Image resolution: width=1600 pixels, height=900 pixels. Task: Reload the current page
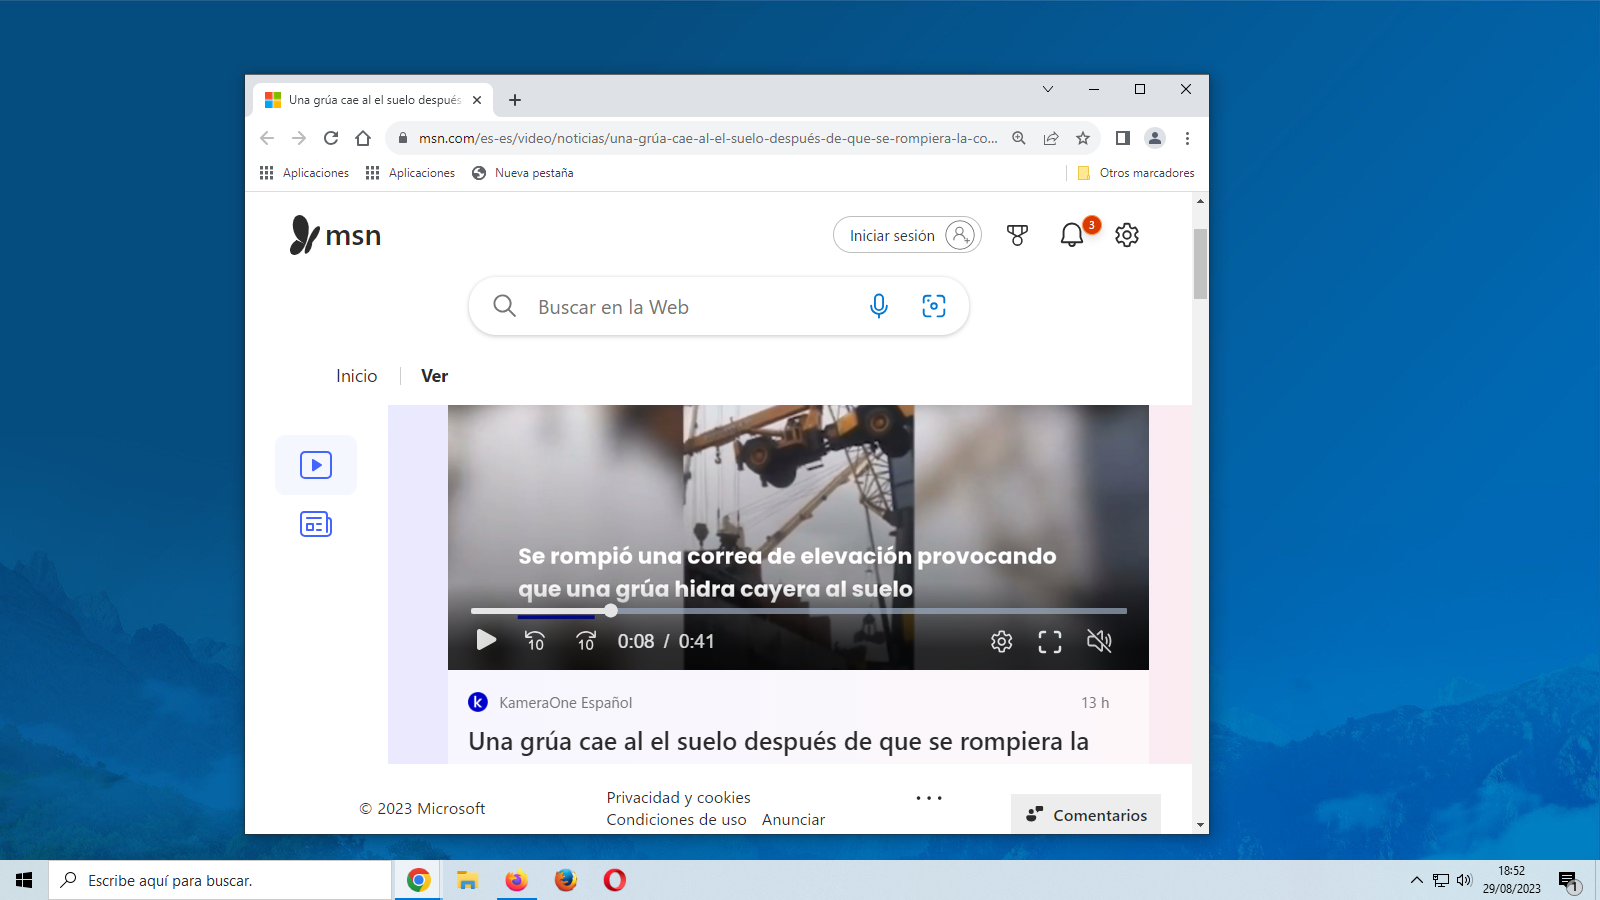[331, 138]
